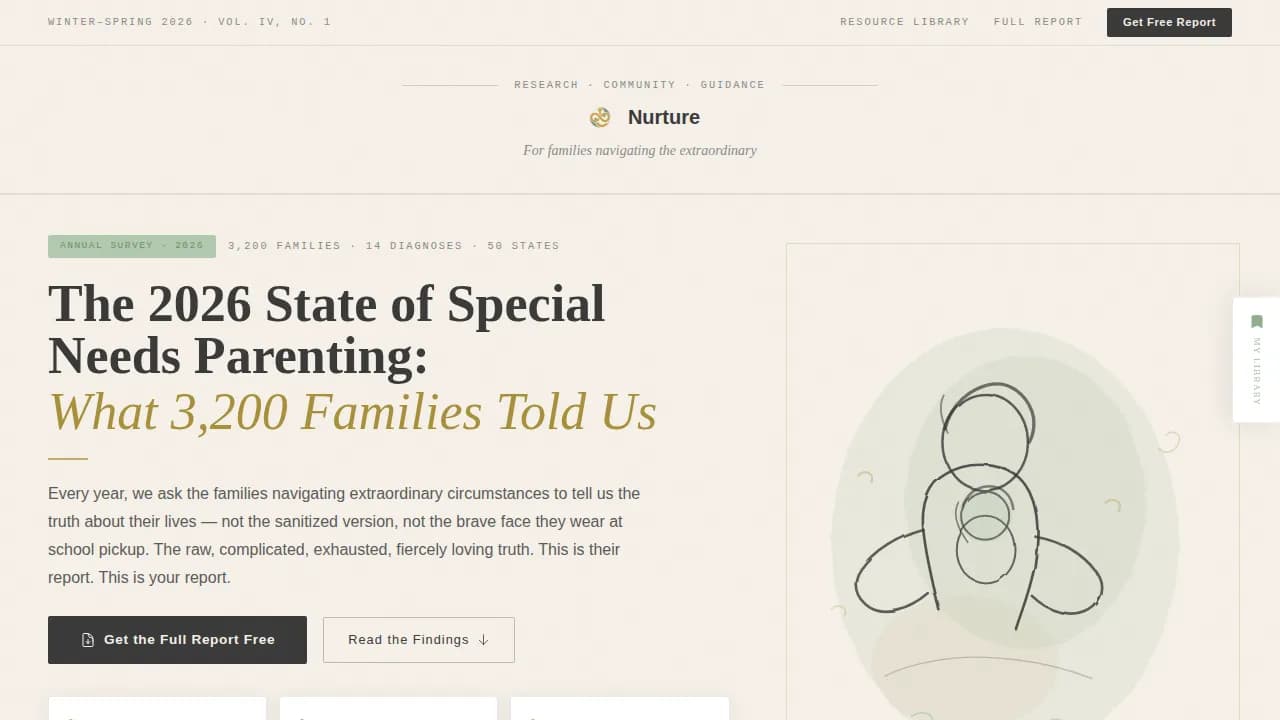Open the Resource Library nav link
Viewport: 1280px width, 720px height.
click(x=904, y=22)
